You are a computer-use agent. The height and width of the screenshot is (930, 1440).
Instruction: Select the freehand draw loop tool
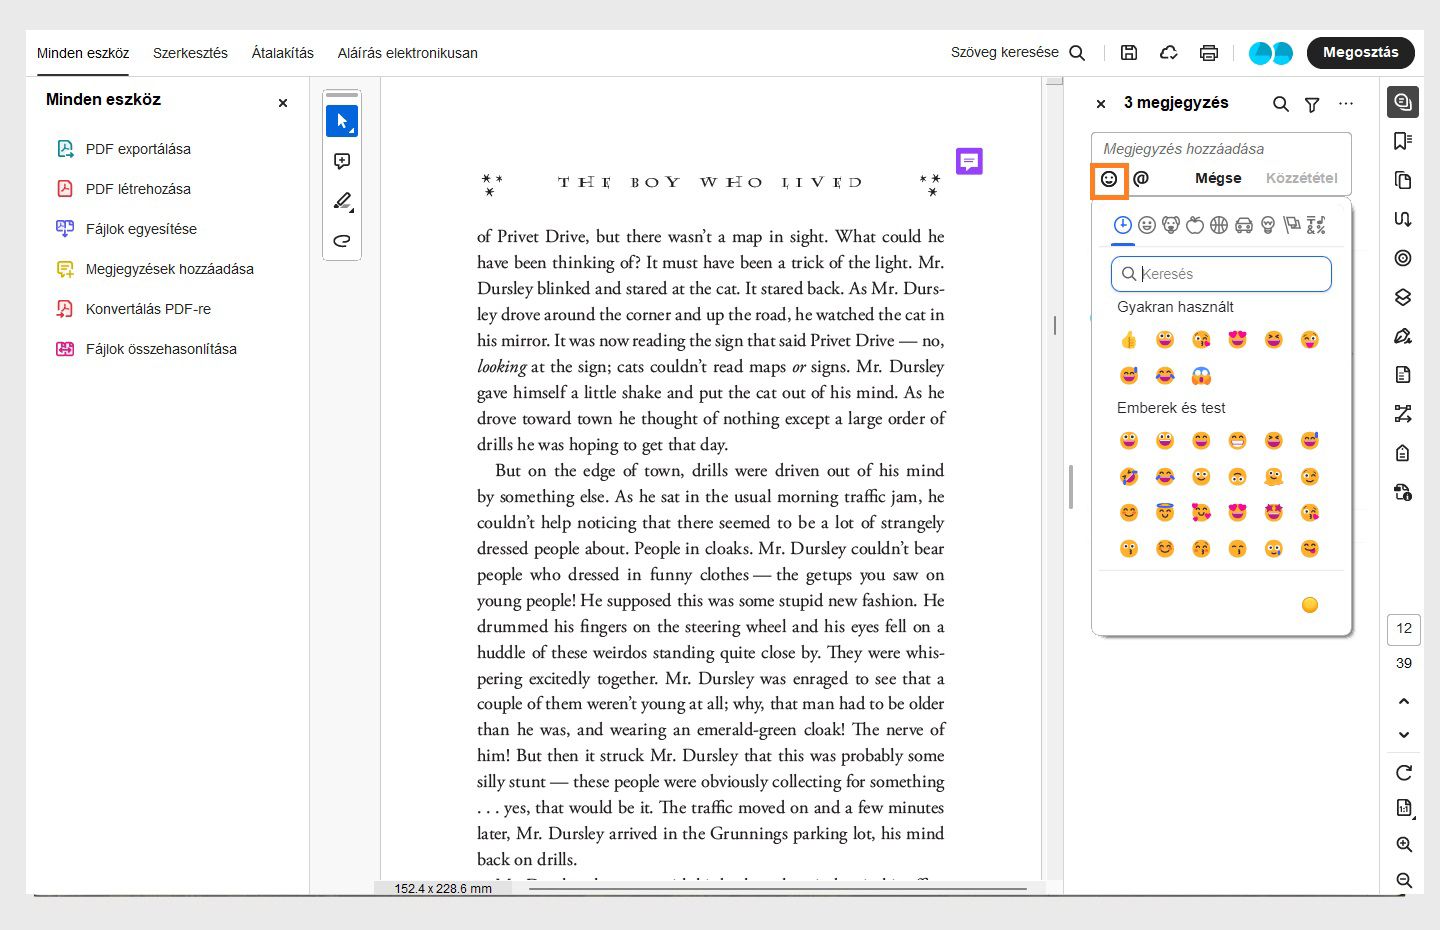[x=342, y=241]
